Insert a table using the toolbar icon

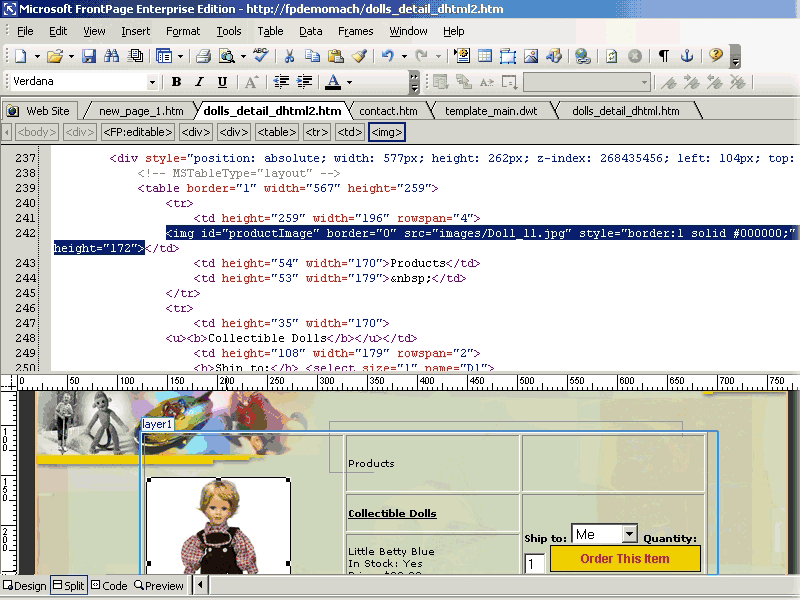pyautogui.click(x=485, y=56)
